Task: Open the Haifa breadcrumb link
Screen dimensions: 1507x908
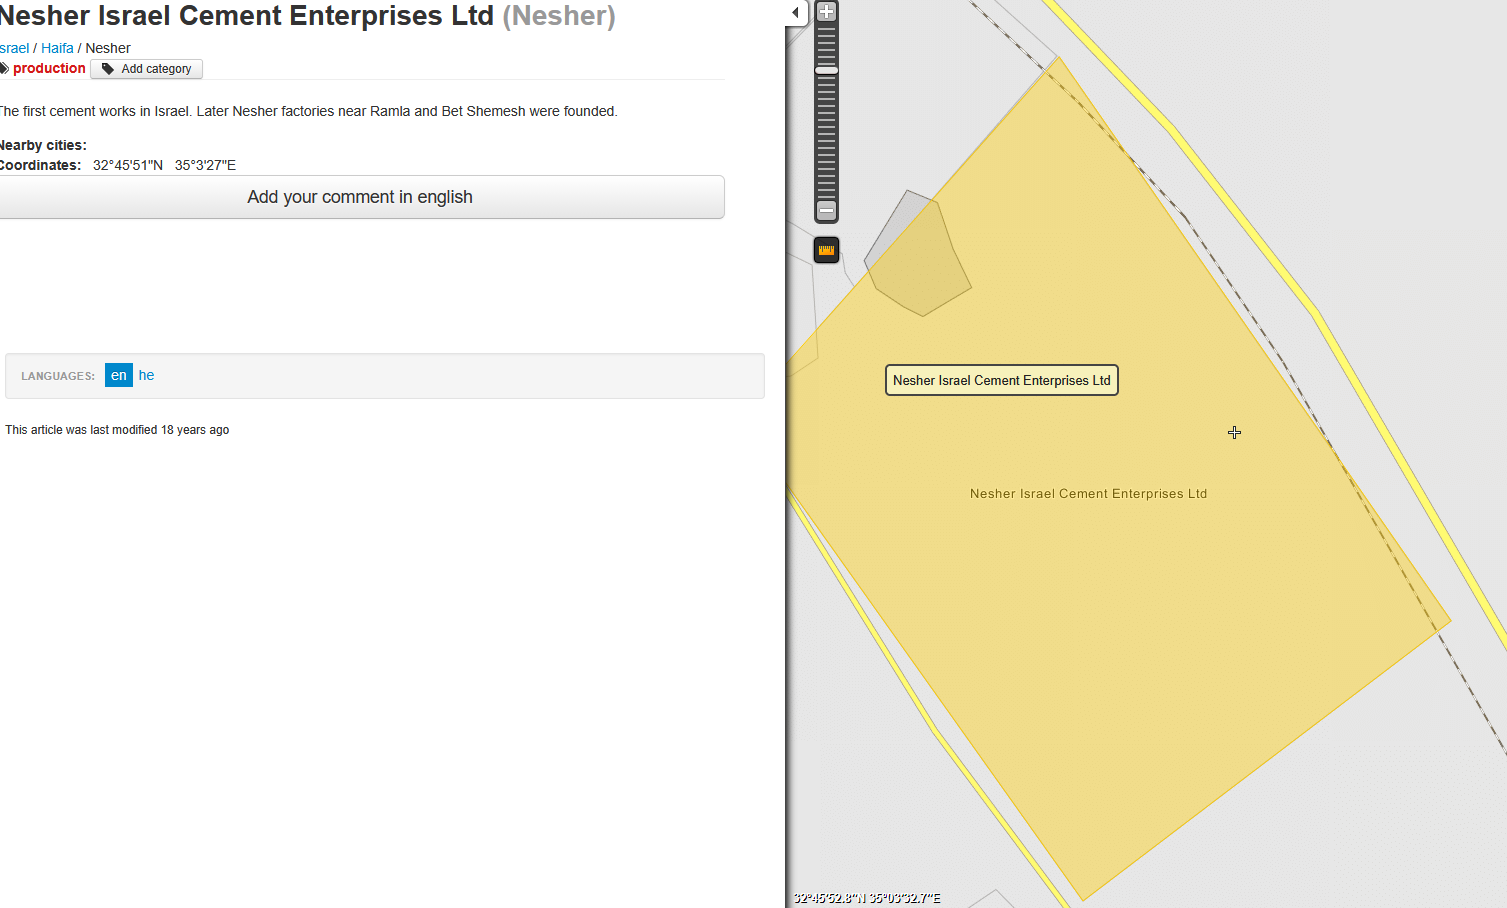Action: 57,48
